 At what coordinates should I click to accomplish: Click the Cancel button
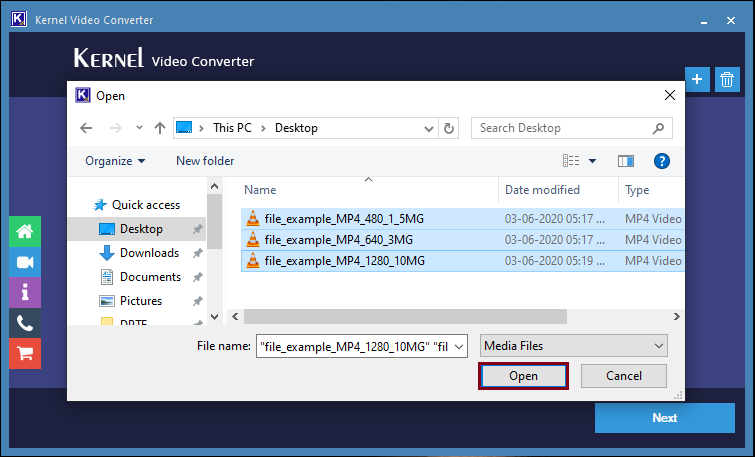pos(624,376)
